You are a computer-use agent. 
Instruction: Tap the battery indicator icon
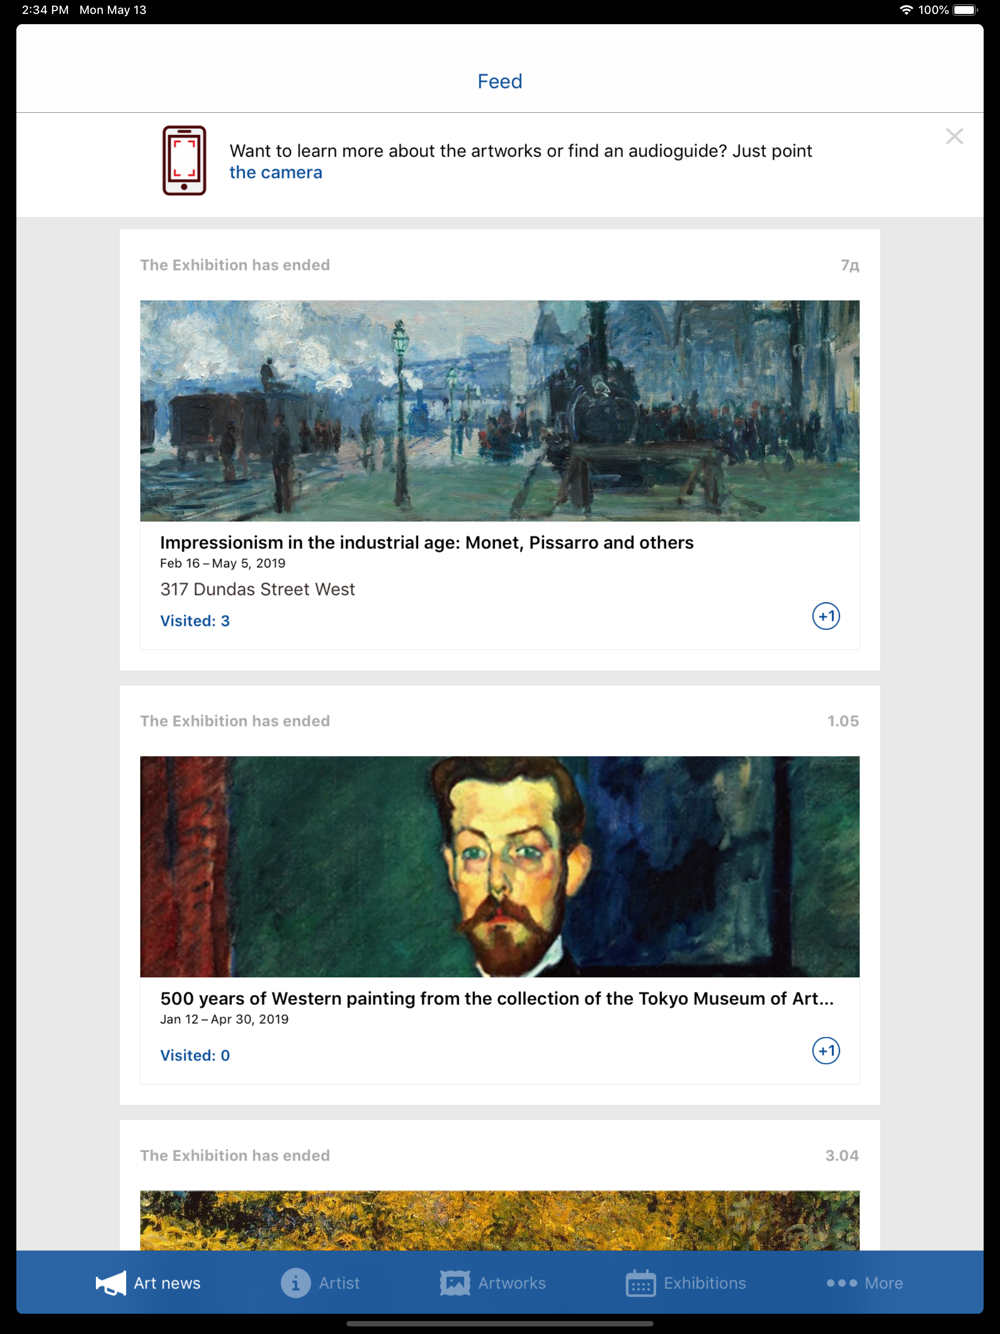click(966, 10)
